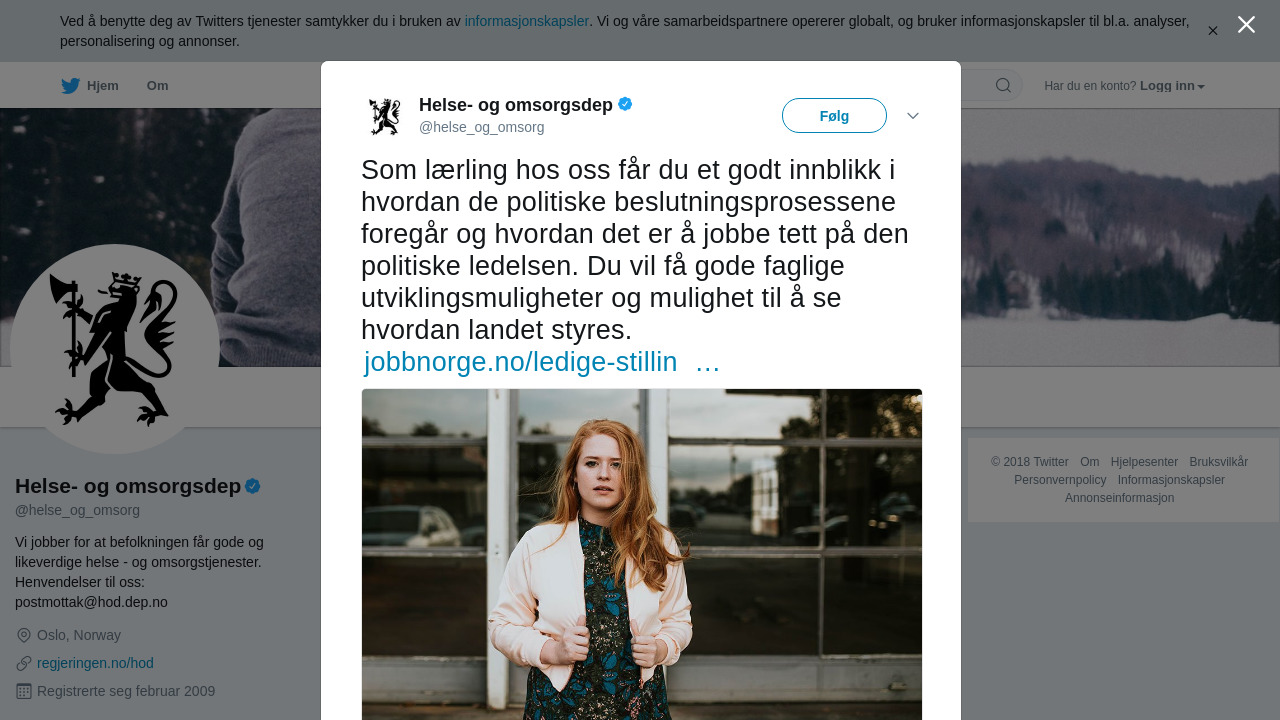
Task: Open the Bruksvilkår footer link
Action: click(1218, 462)
